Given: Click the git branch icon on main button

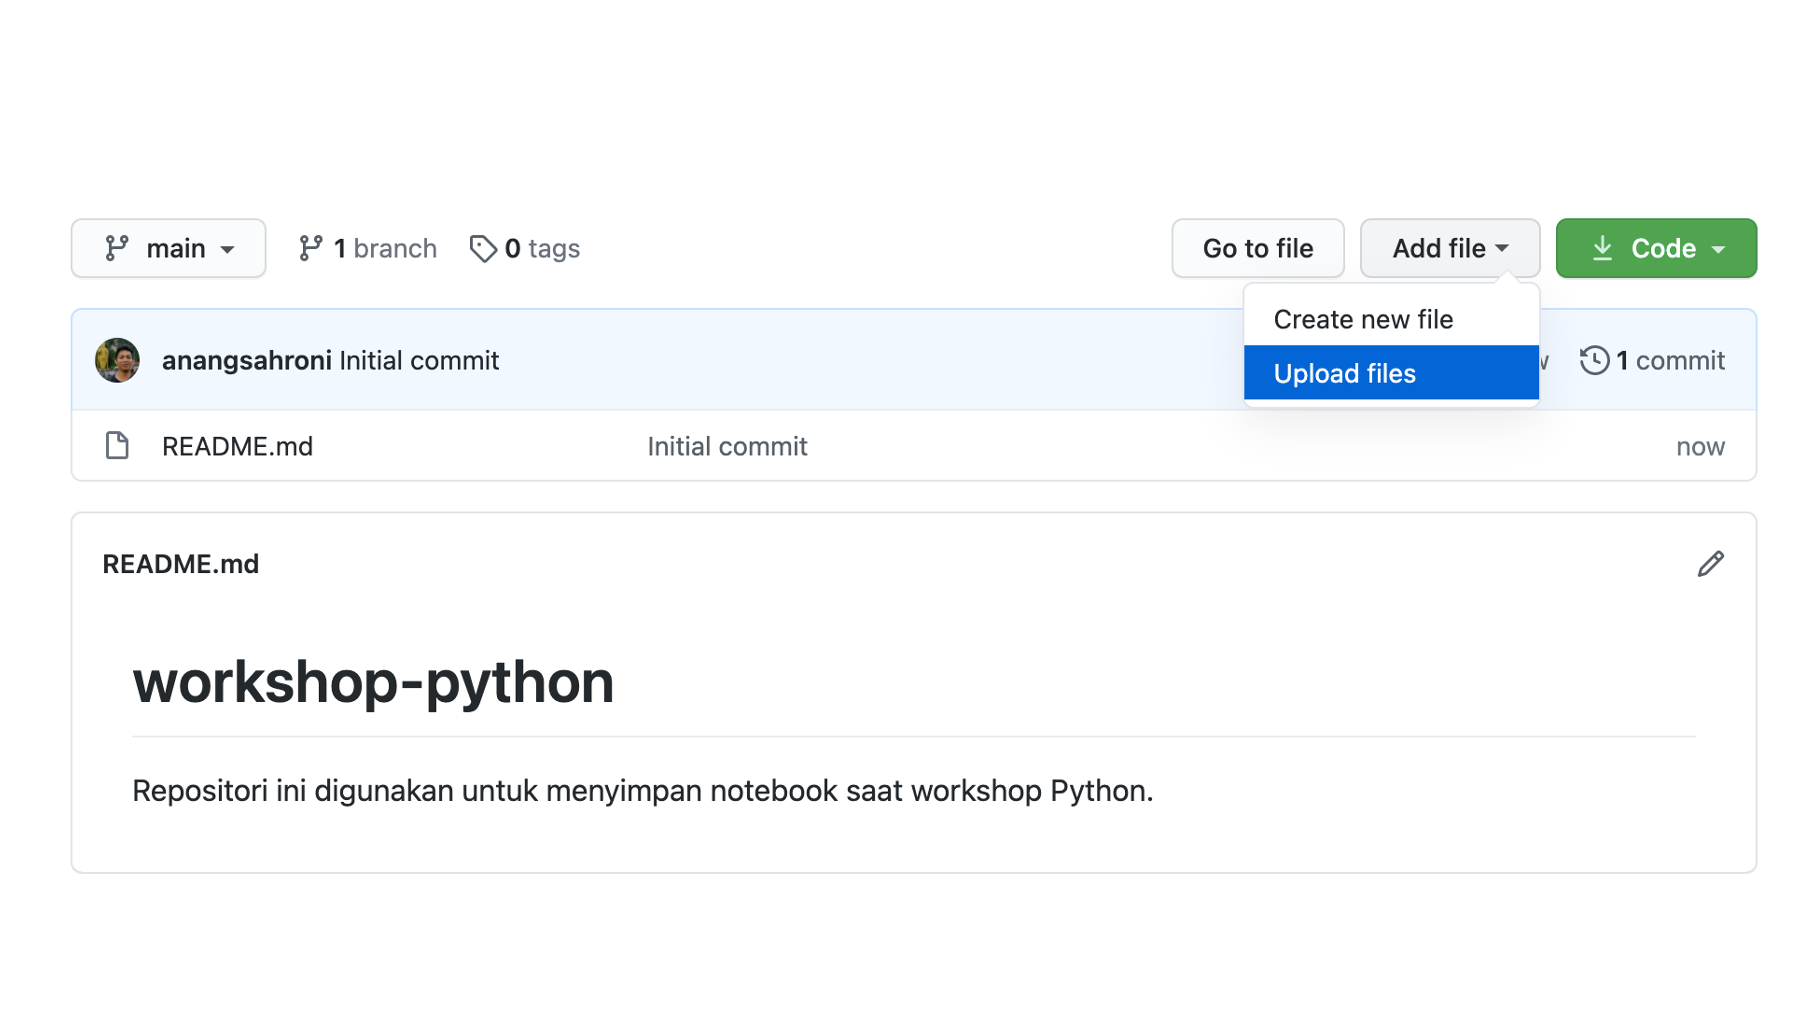Looking at the screenshot, I should [117, 248].
